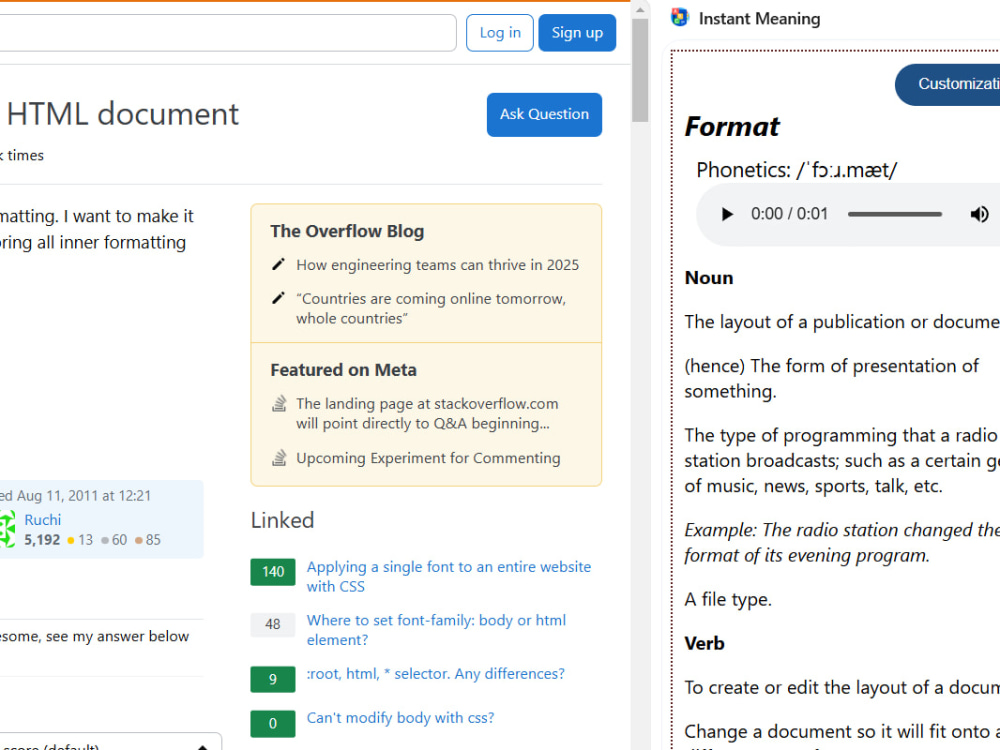
Task: Click pencil icon beside engineering teams post
Action: click(278, 264)
